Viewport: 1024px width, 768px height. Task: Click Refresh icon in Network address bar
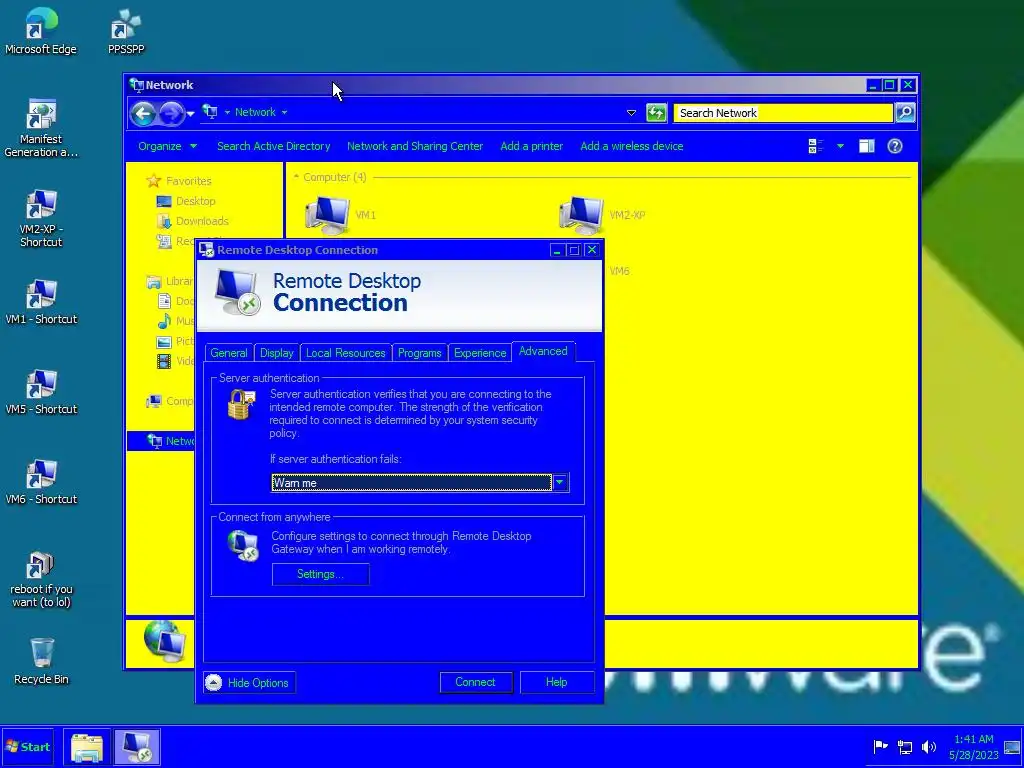click(x=656, y=113)
